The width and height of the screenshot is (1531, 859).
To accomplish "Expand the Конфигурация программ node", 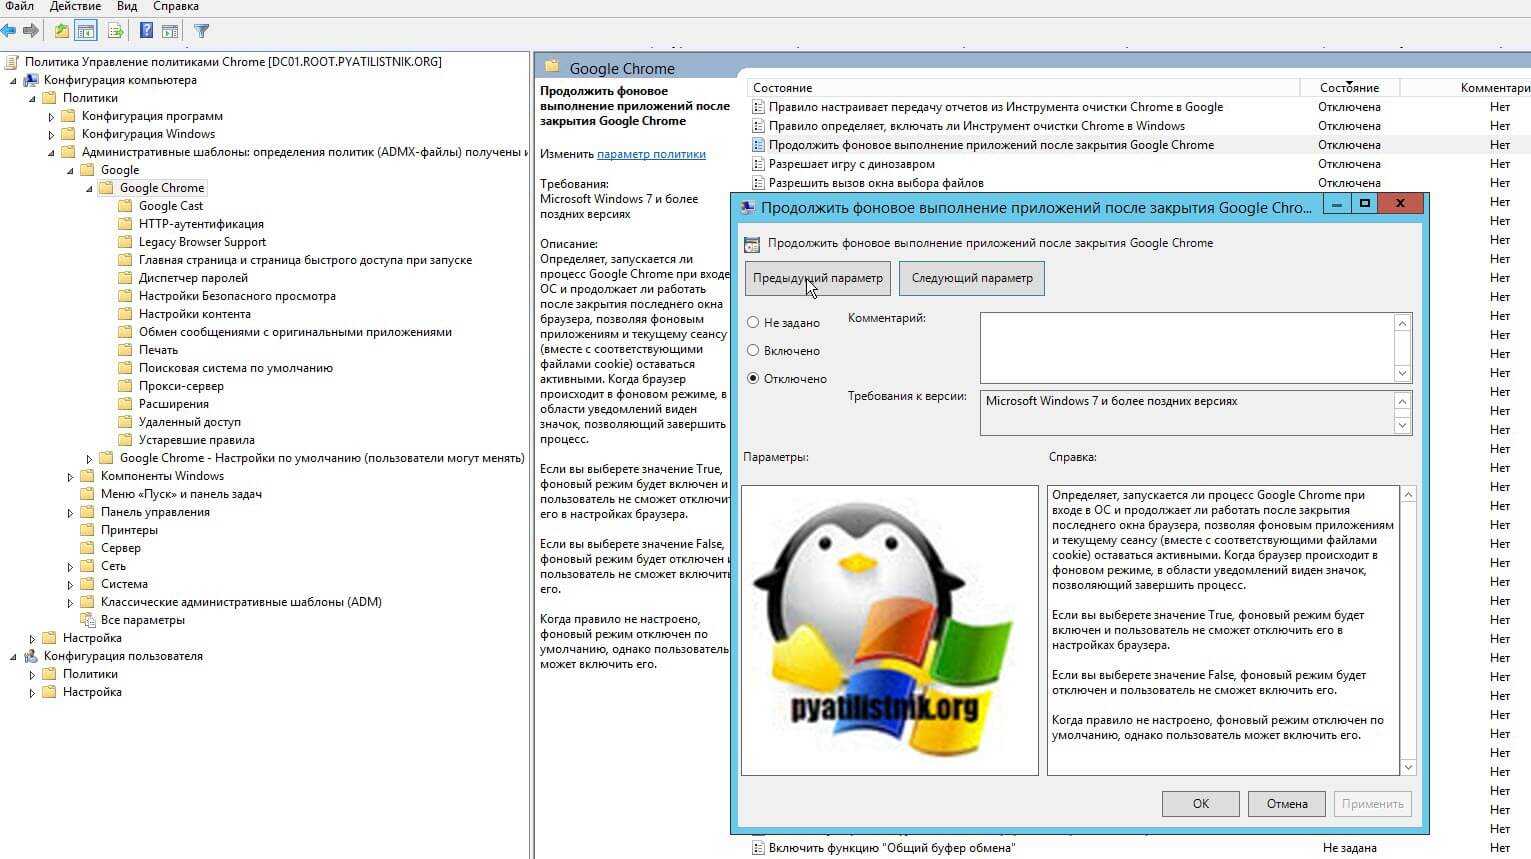I will pos(52,117).
